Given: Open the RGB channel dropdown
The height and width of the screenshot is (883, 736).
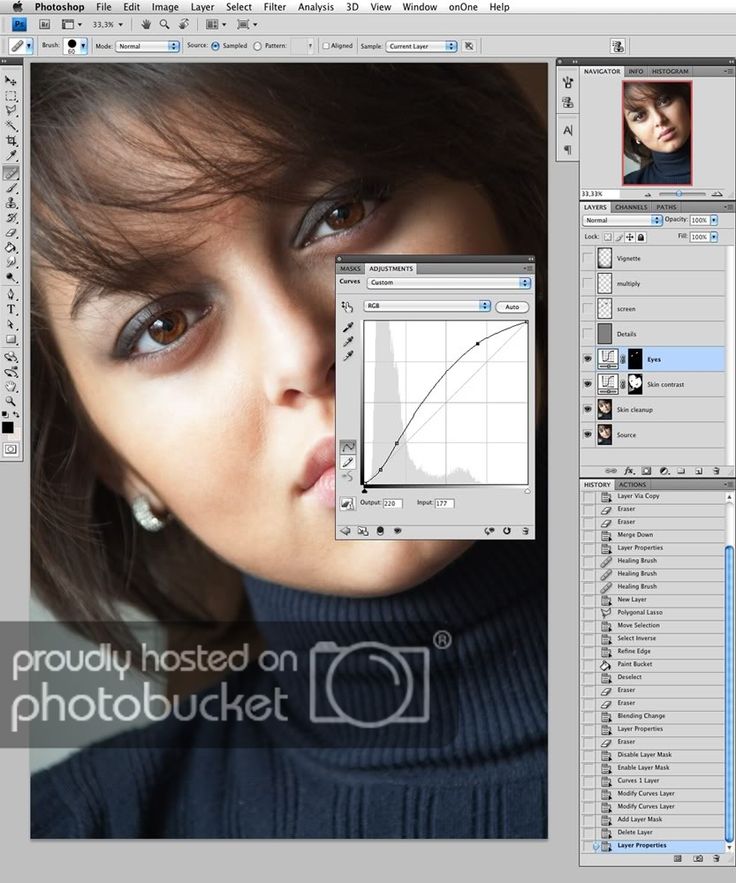Looking at the screenshot, I should pos(427,306).
